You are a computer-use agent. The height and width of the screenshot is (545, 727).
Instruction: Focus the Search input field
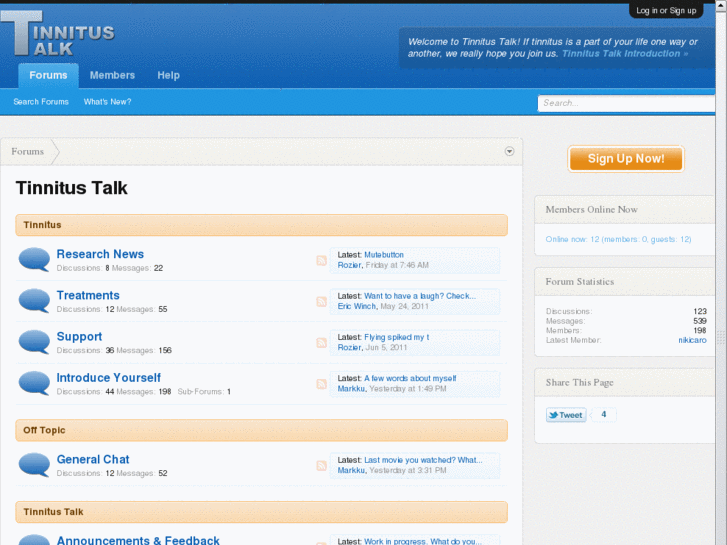pyautogui.click(x=626, y=103)
